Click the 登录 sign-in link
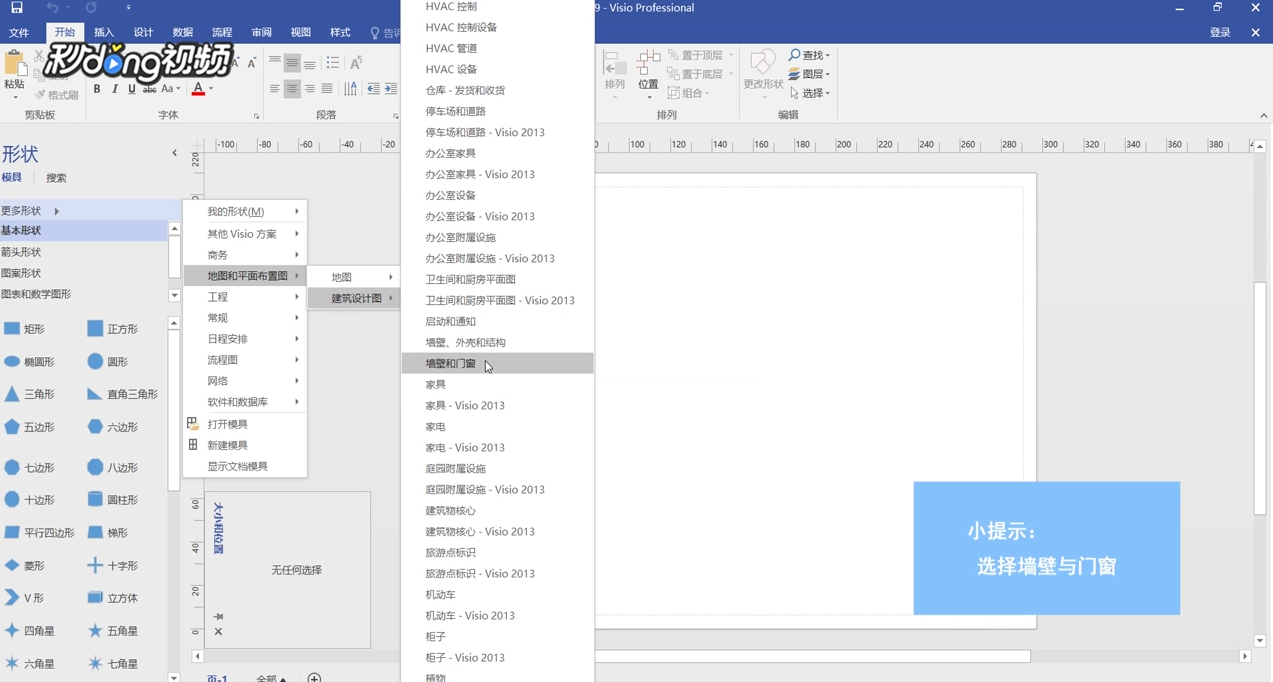The width and height of the screenshot is (1273, 682). click(1220, 33)
